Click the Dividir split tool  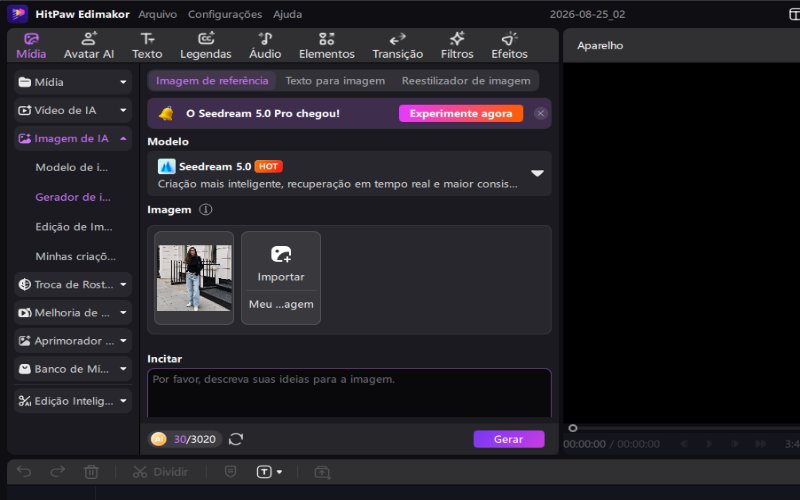pyautogui.click(x=160, y=472)
